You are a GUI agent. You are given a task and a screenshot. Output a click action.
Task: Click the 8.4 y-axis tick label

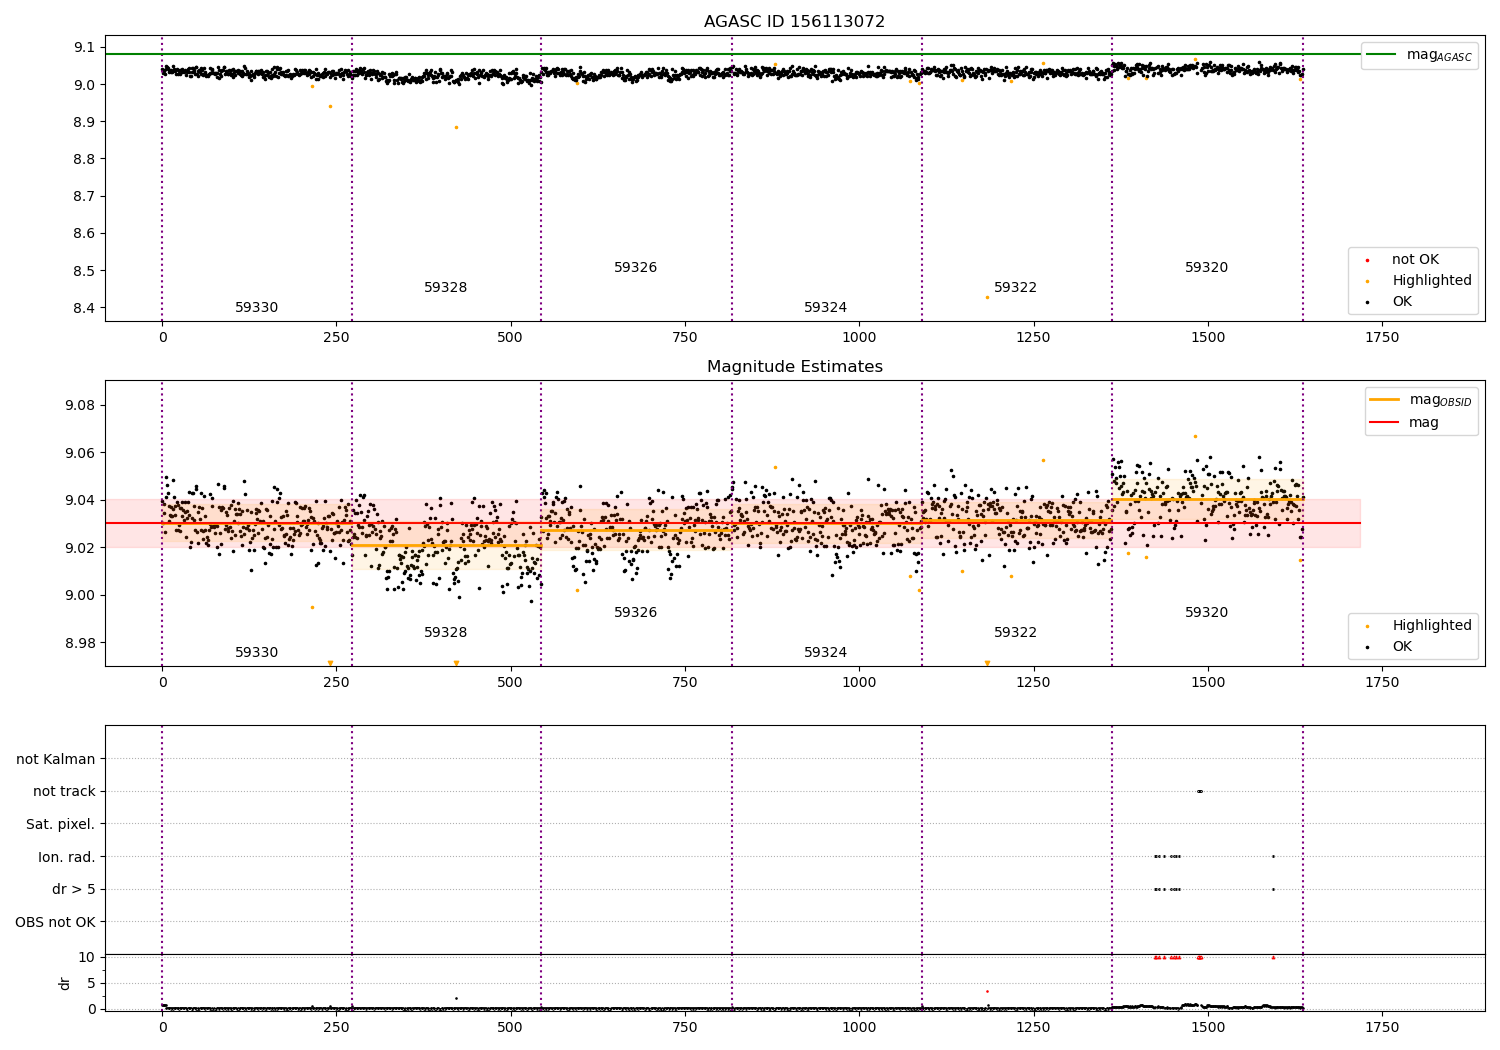[84, 308]
